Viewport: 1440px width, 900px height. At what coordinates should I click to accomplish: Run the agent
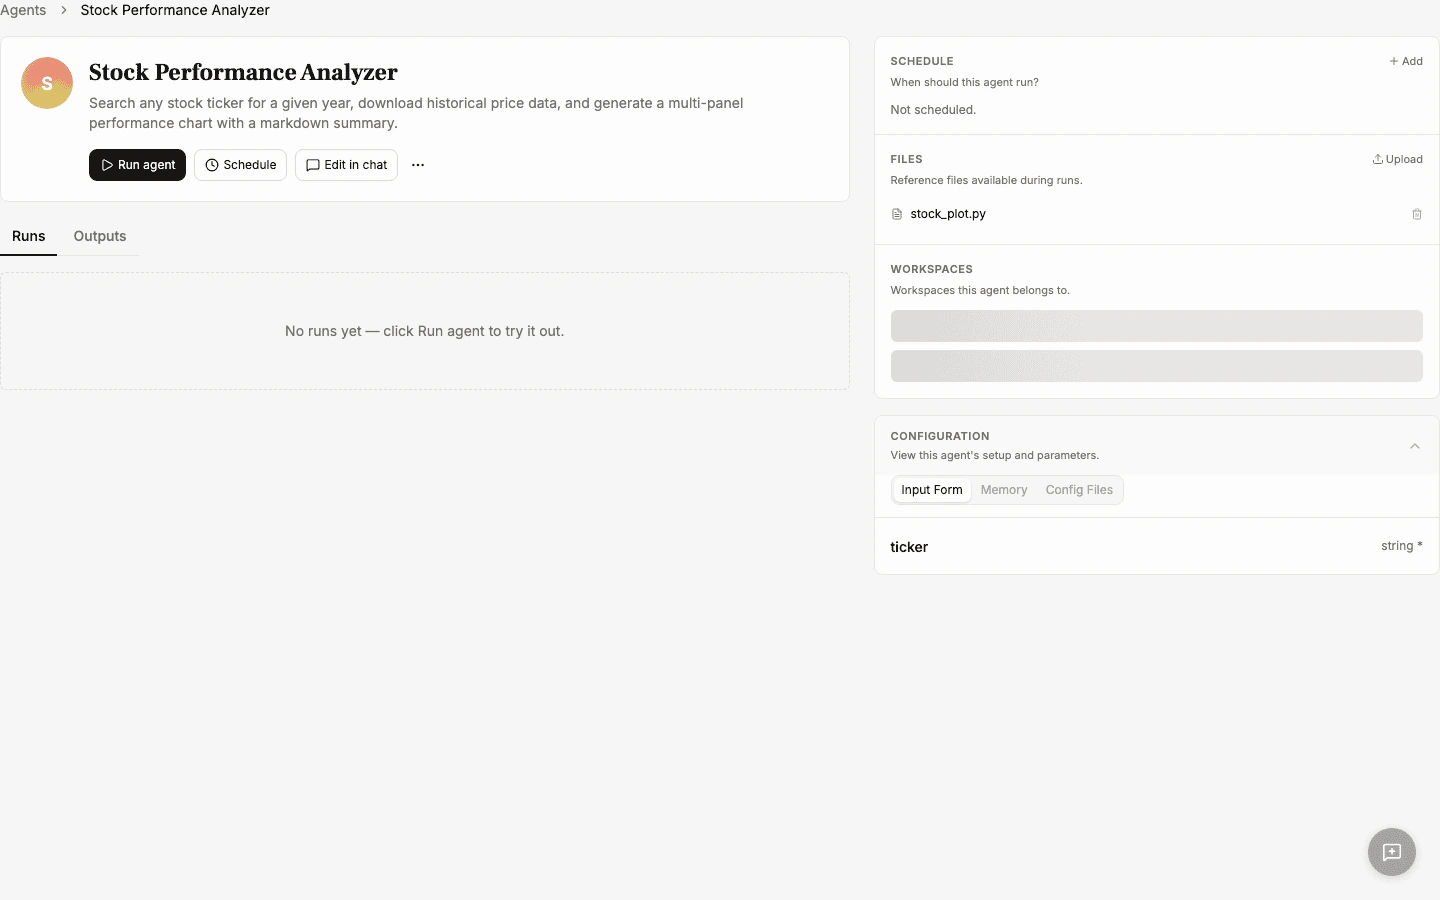(x=137, y=165)
